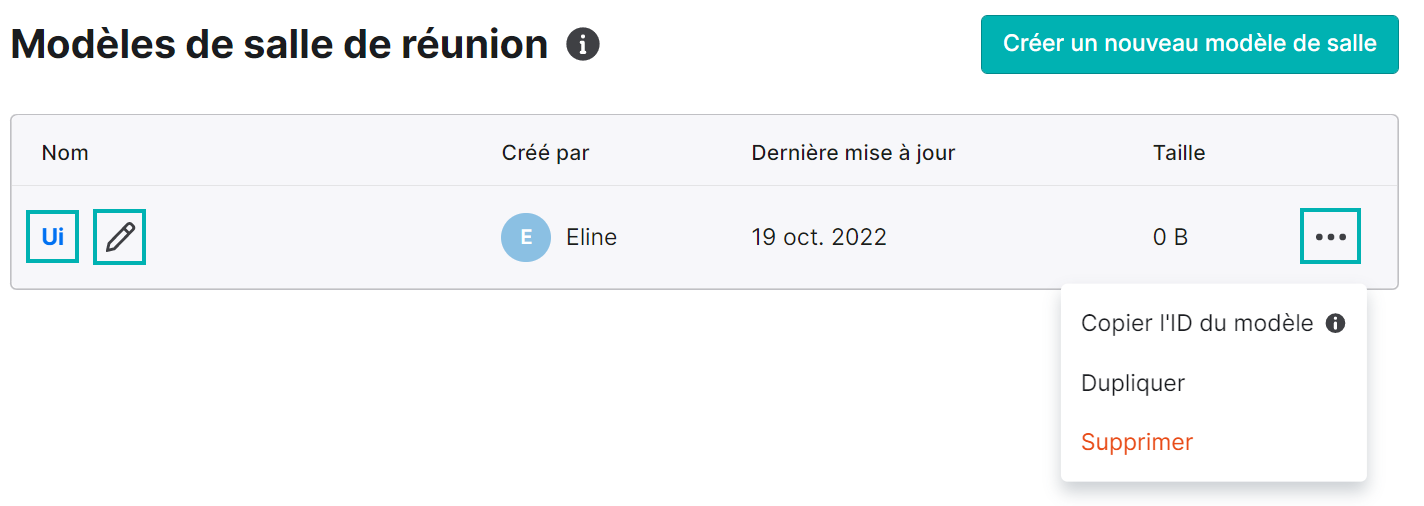Open the three-dots menu for Ui row
The image size is (1424, 506).
(1330, 237)
